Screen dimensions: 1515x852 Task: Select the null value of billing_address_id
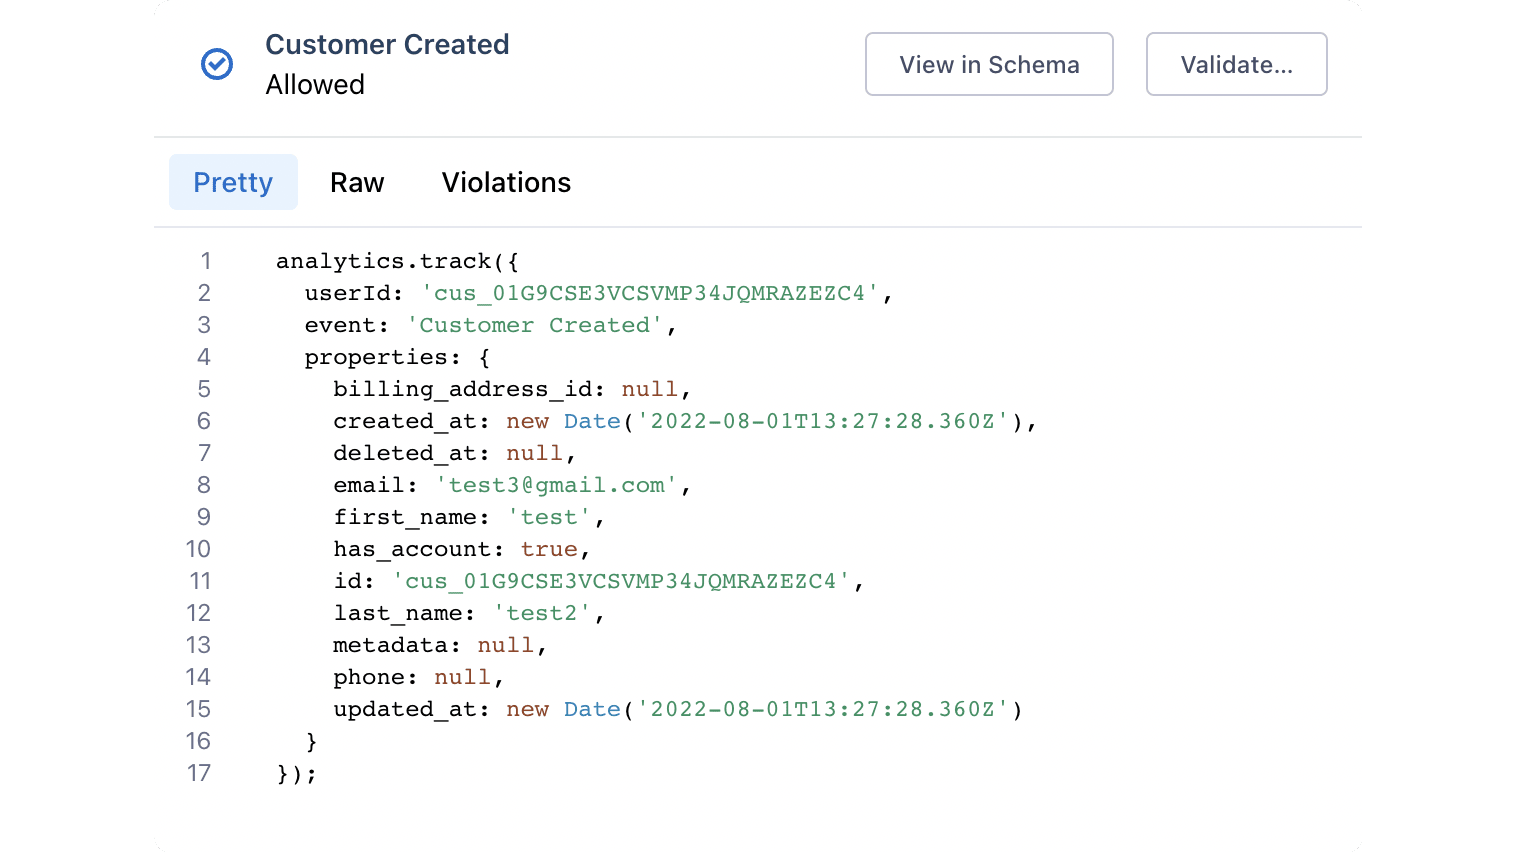point(649,389)
